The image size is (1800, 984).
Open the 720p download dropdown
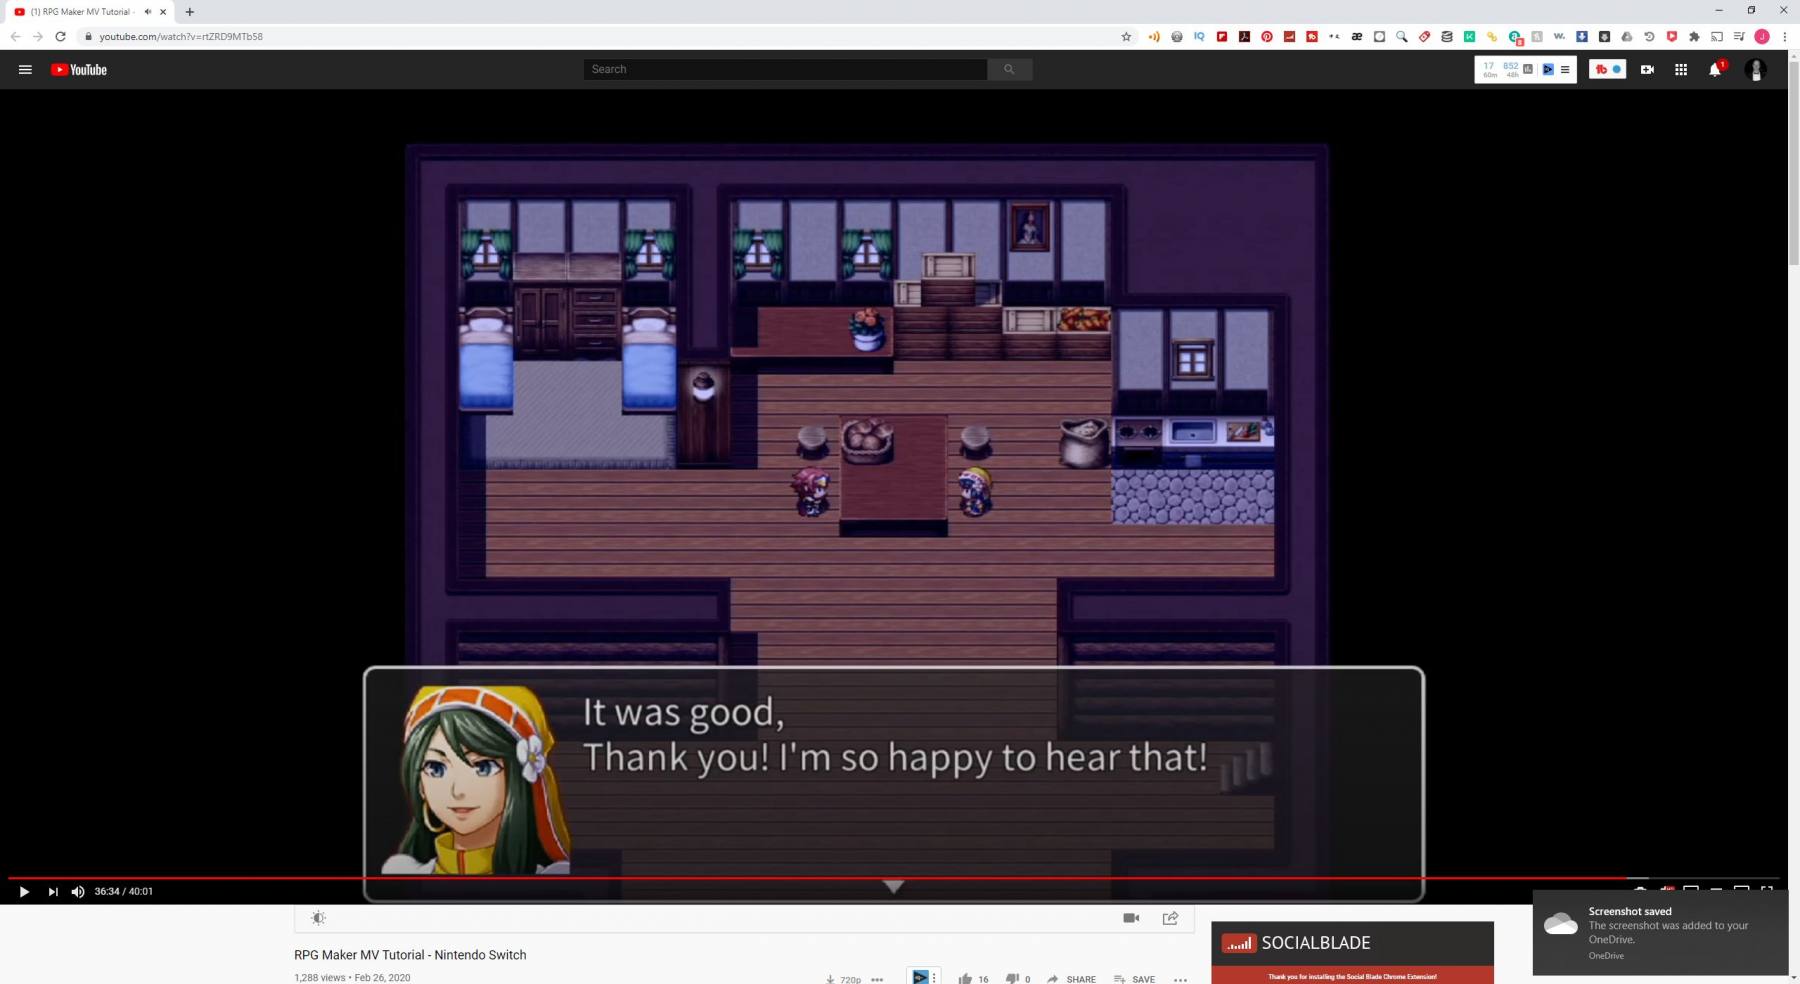pos(843,979)
